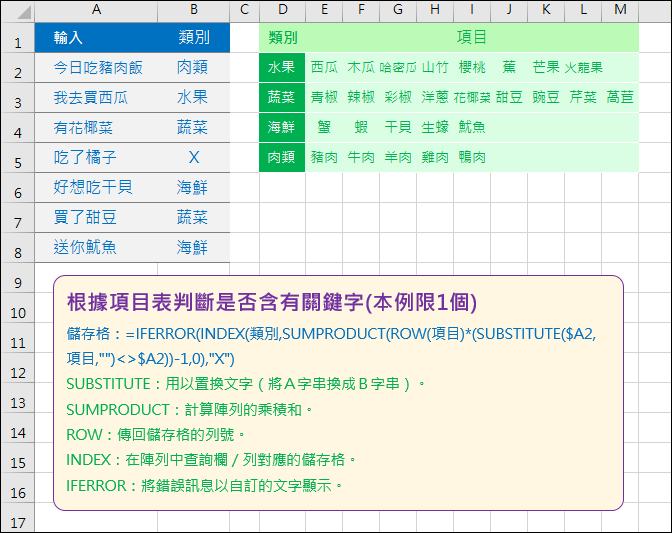Image resolution: width=672 pixels, height=533 pixels.
Task: Select the dark green 肉類 category cell
Action: point(282,158)
